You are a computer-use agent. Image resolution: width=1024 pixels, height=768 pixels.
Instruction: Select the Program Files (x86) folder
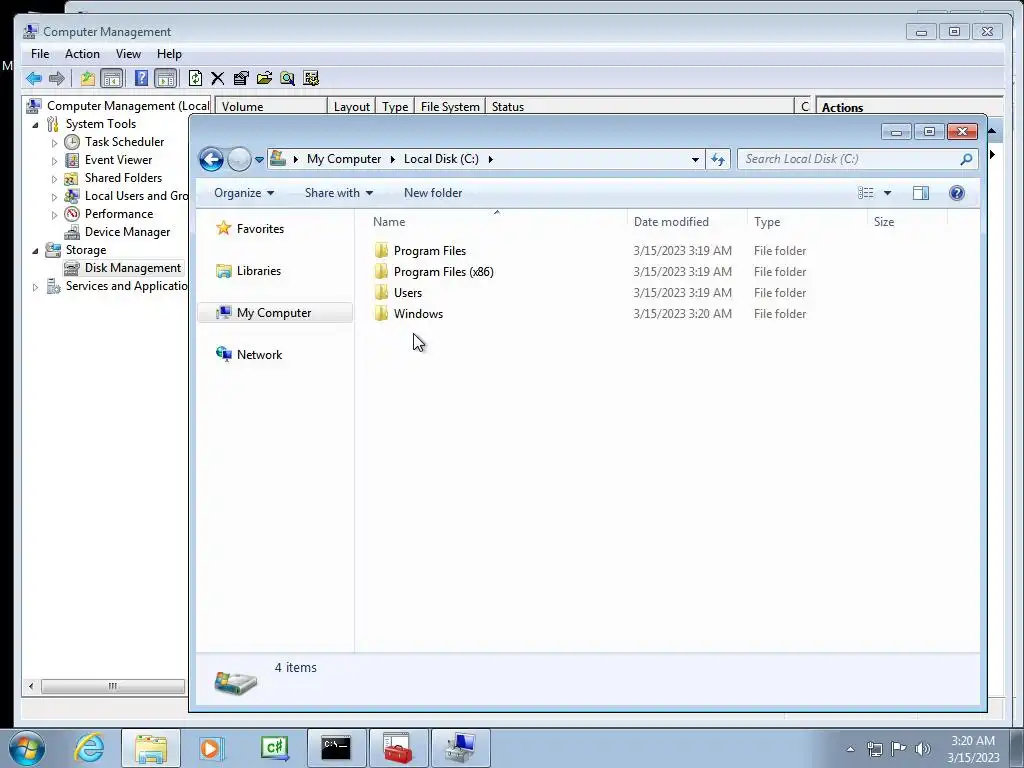pos(443,272)
